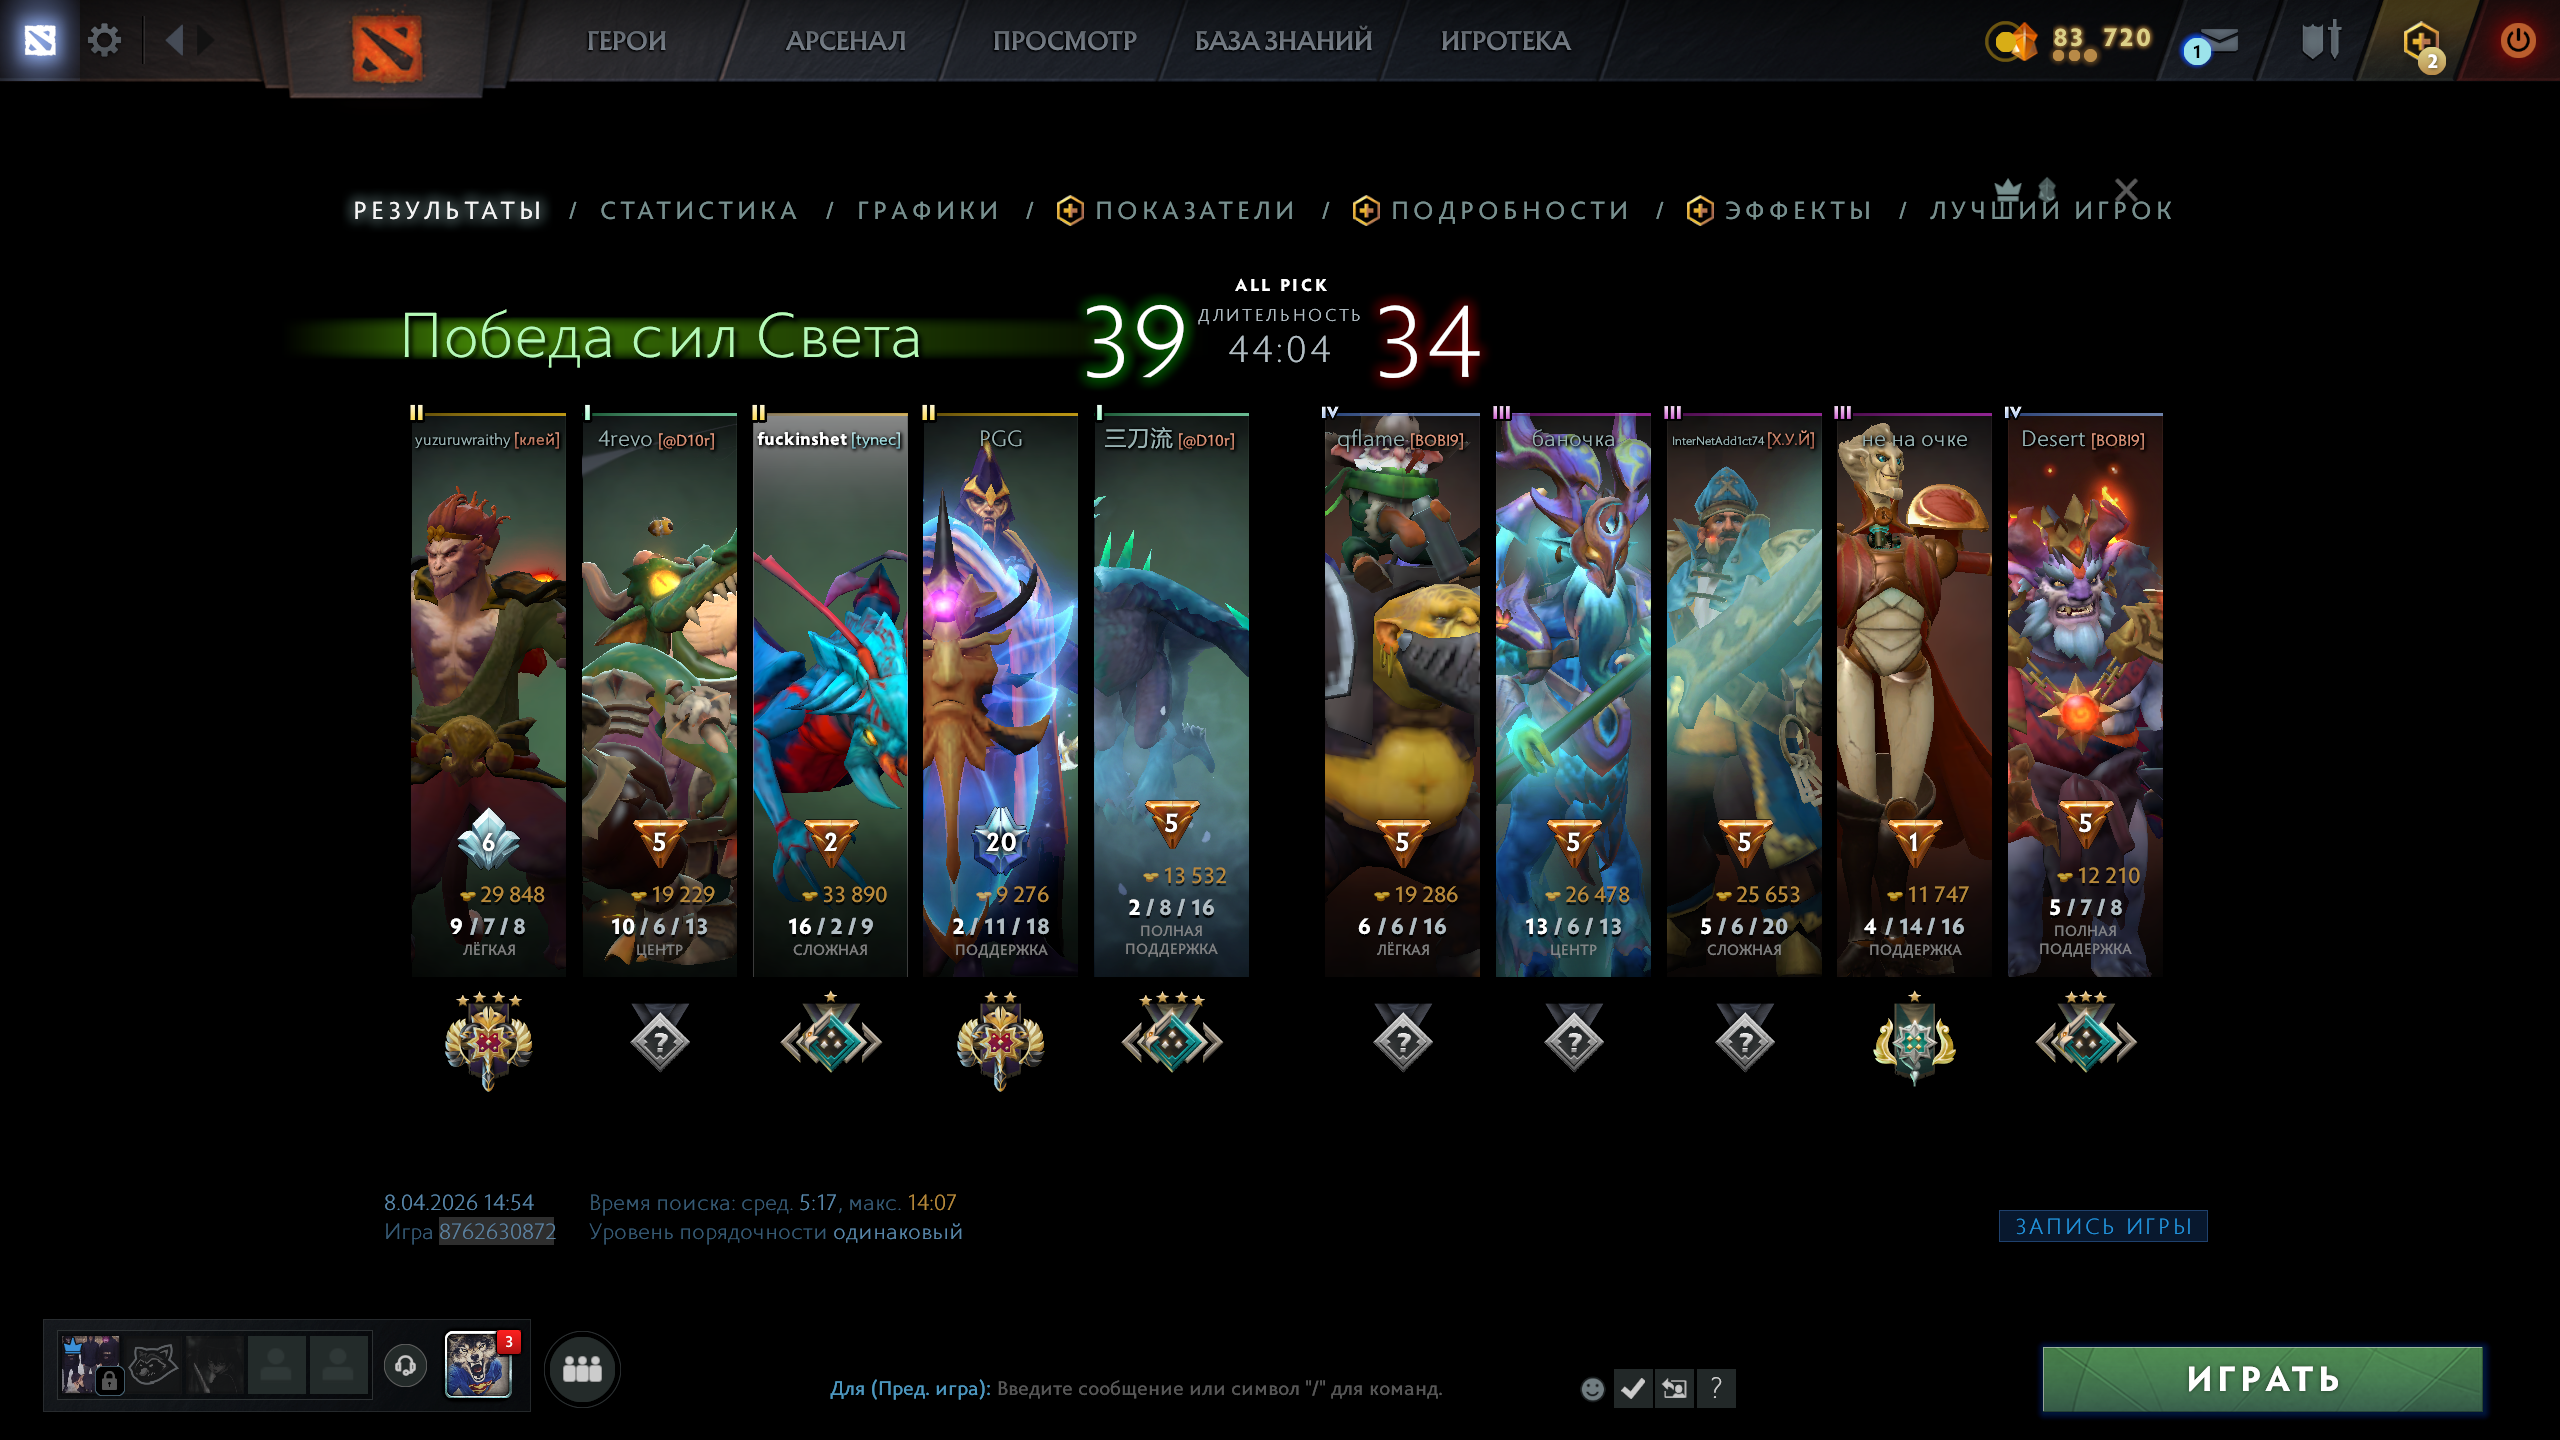Expand the chat channel switch icon
This screenshot has width=2560, height=1440.
point(1674,1388)
